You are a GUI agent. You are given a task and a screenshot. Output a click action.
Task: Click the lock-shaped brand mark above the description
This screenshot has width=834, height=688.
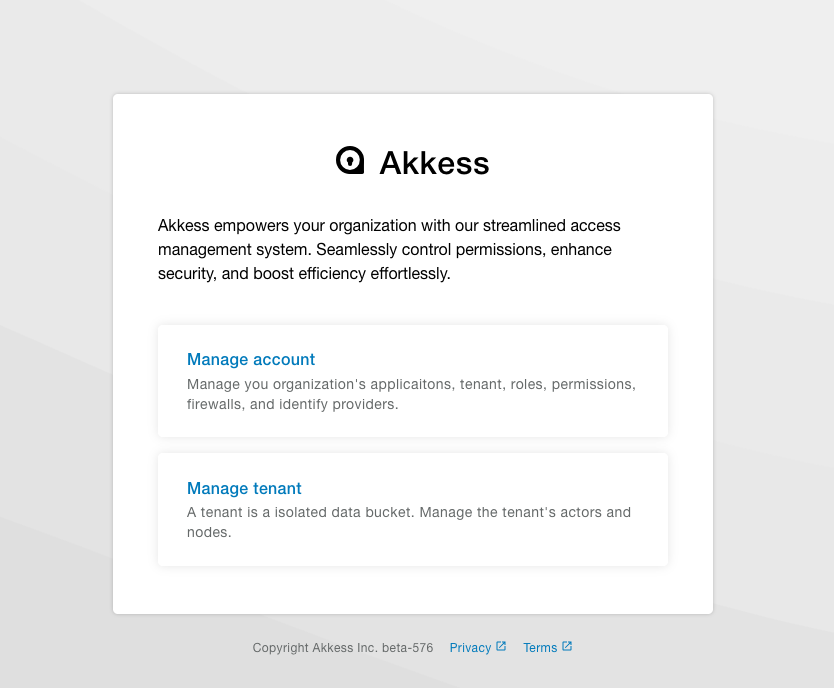(x=350, y=159)
